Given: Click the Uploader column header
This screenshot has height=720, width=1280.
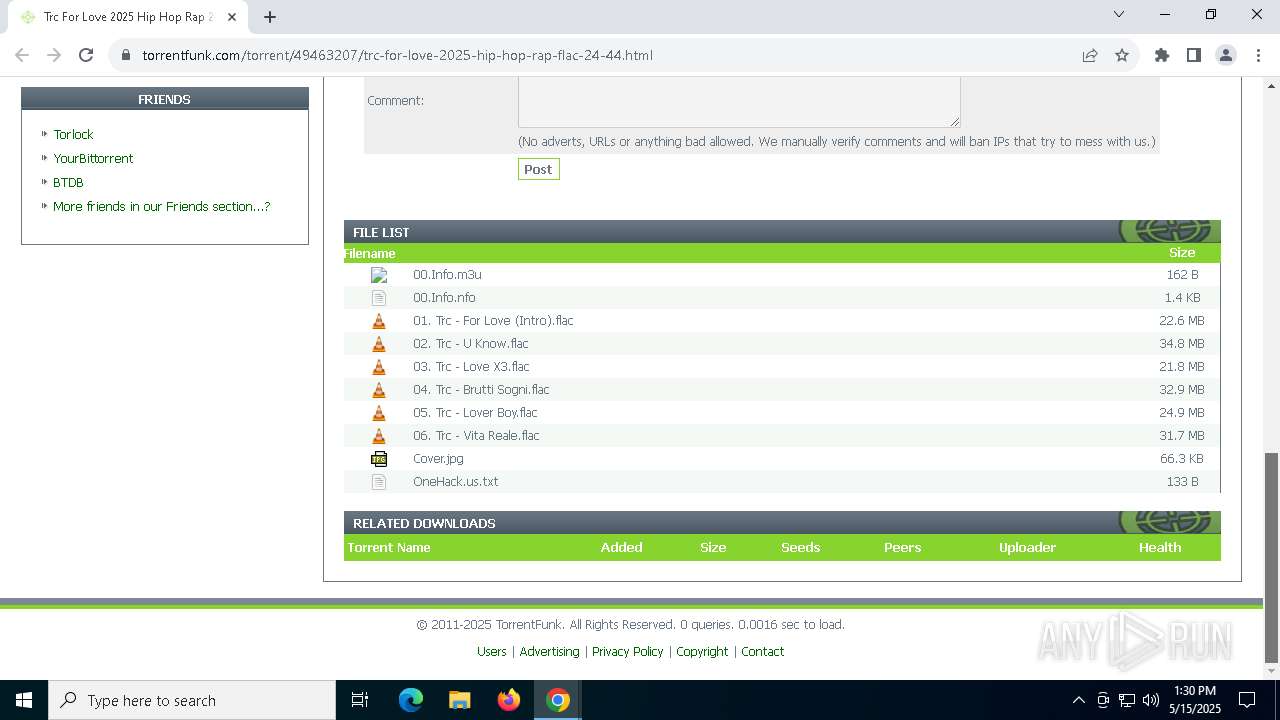Looking at the screenshot, I should 1027,547.
